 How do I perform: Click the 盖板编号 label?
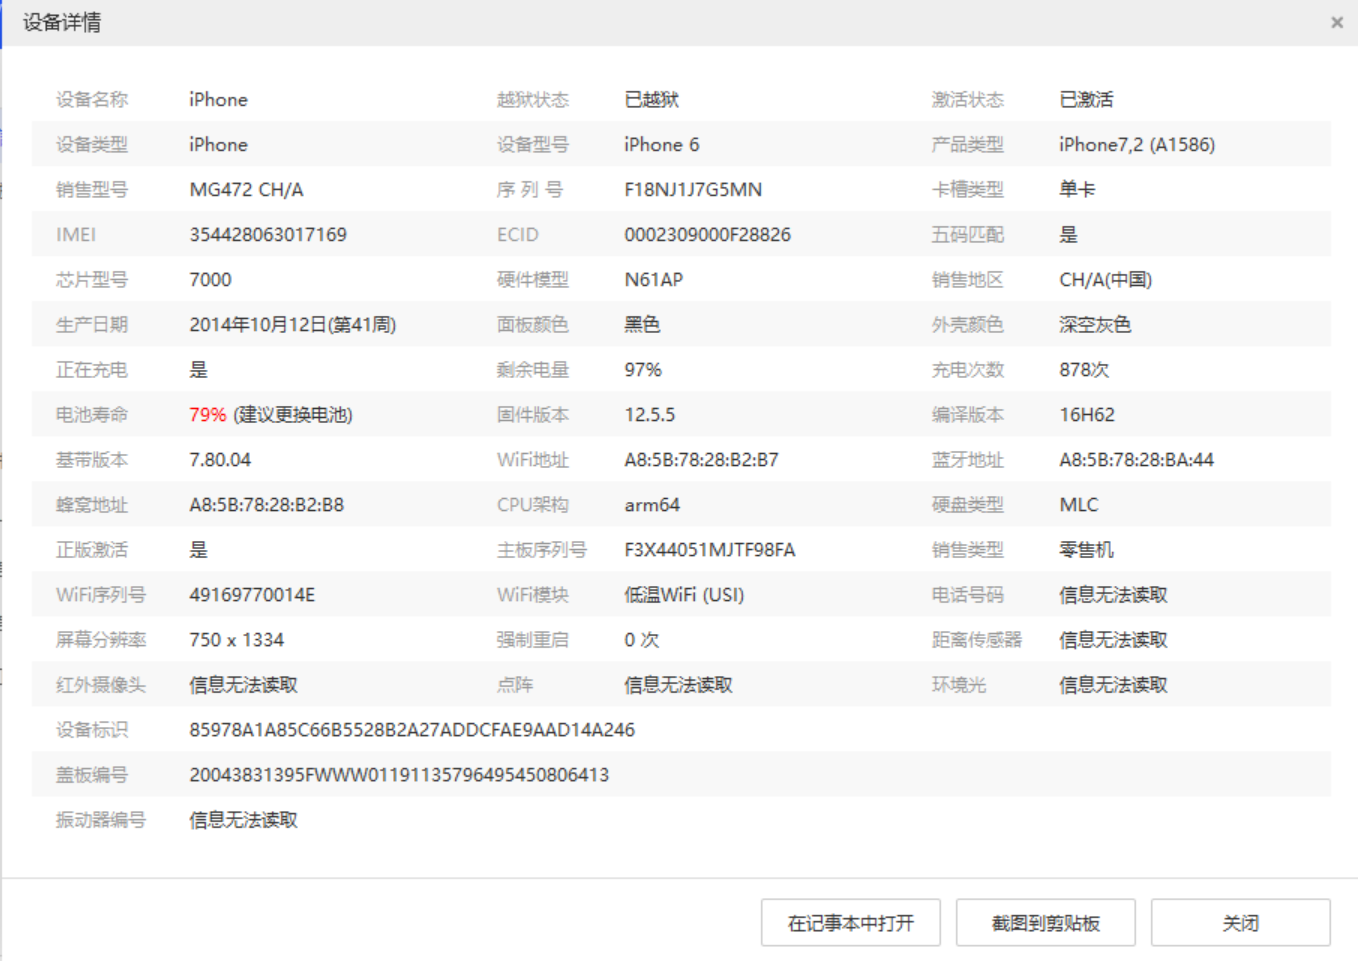[x=92, y=775]
